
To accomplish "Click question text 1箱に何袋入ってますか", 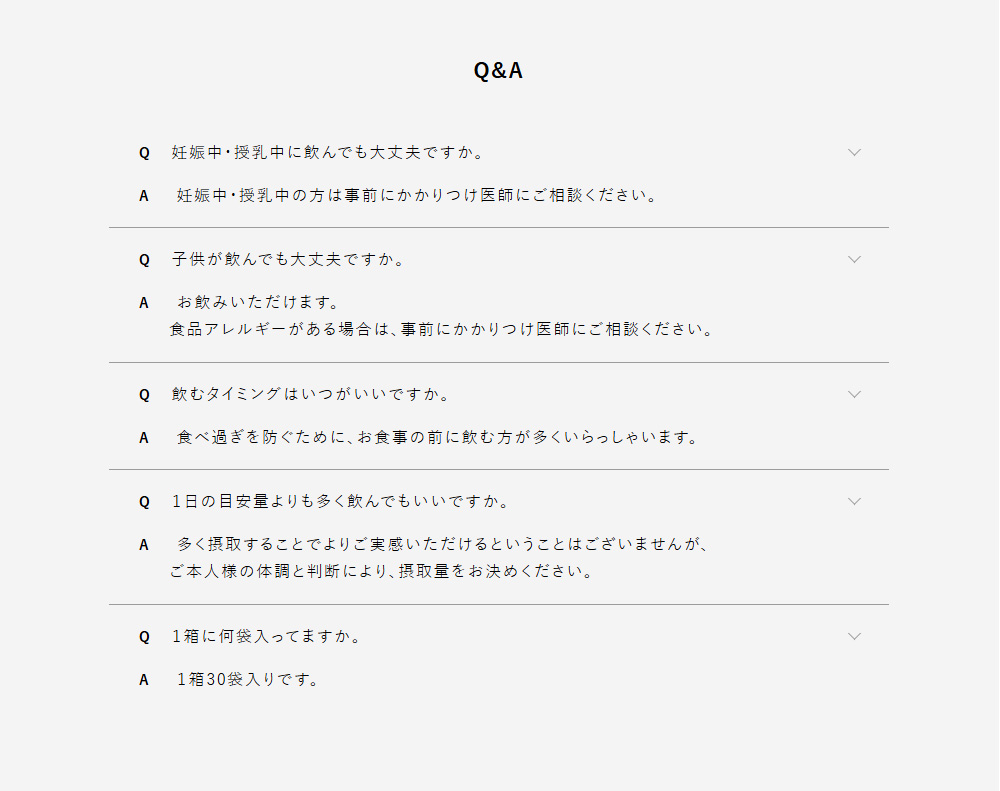I will (x=266, y=637).
